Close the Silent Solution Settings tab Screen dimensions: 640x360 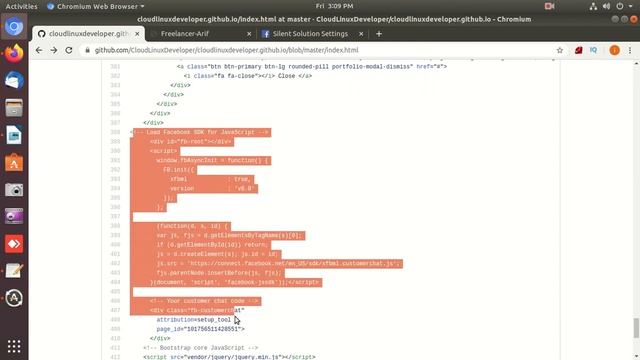[x=361, y=34]
